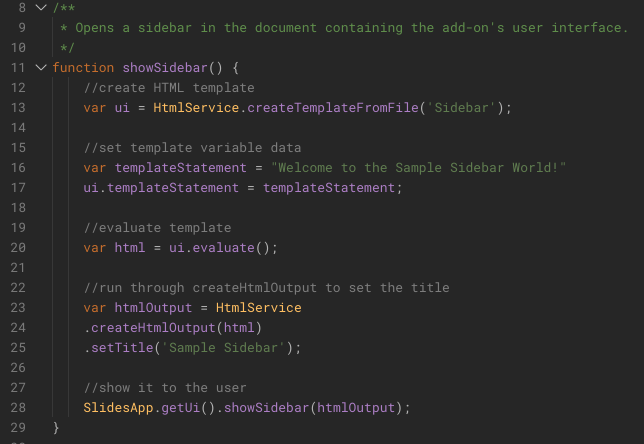Click the //show it to the user comment
The width and height of the screenshot is (644, 444).
[165, 387]
